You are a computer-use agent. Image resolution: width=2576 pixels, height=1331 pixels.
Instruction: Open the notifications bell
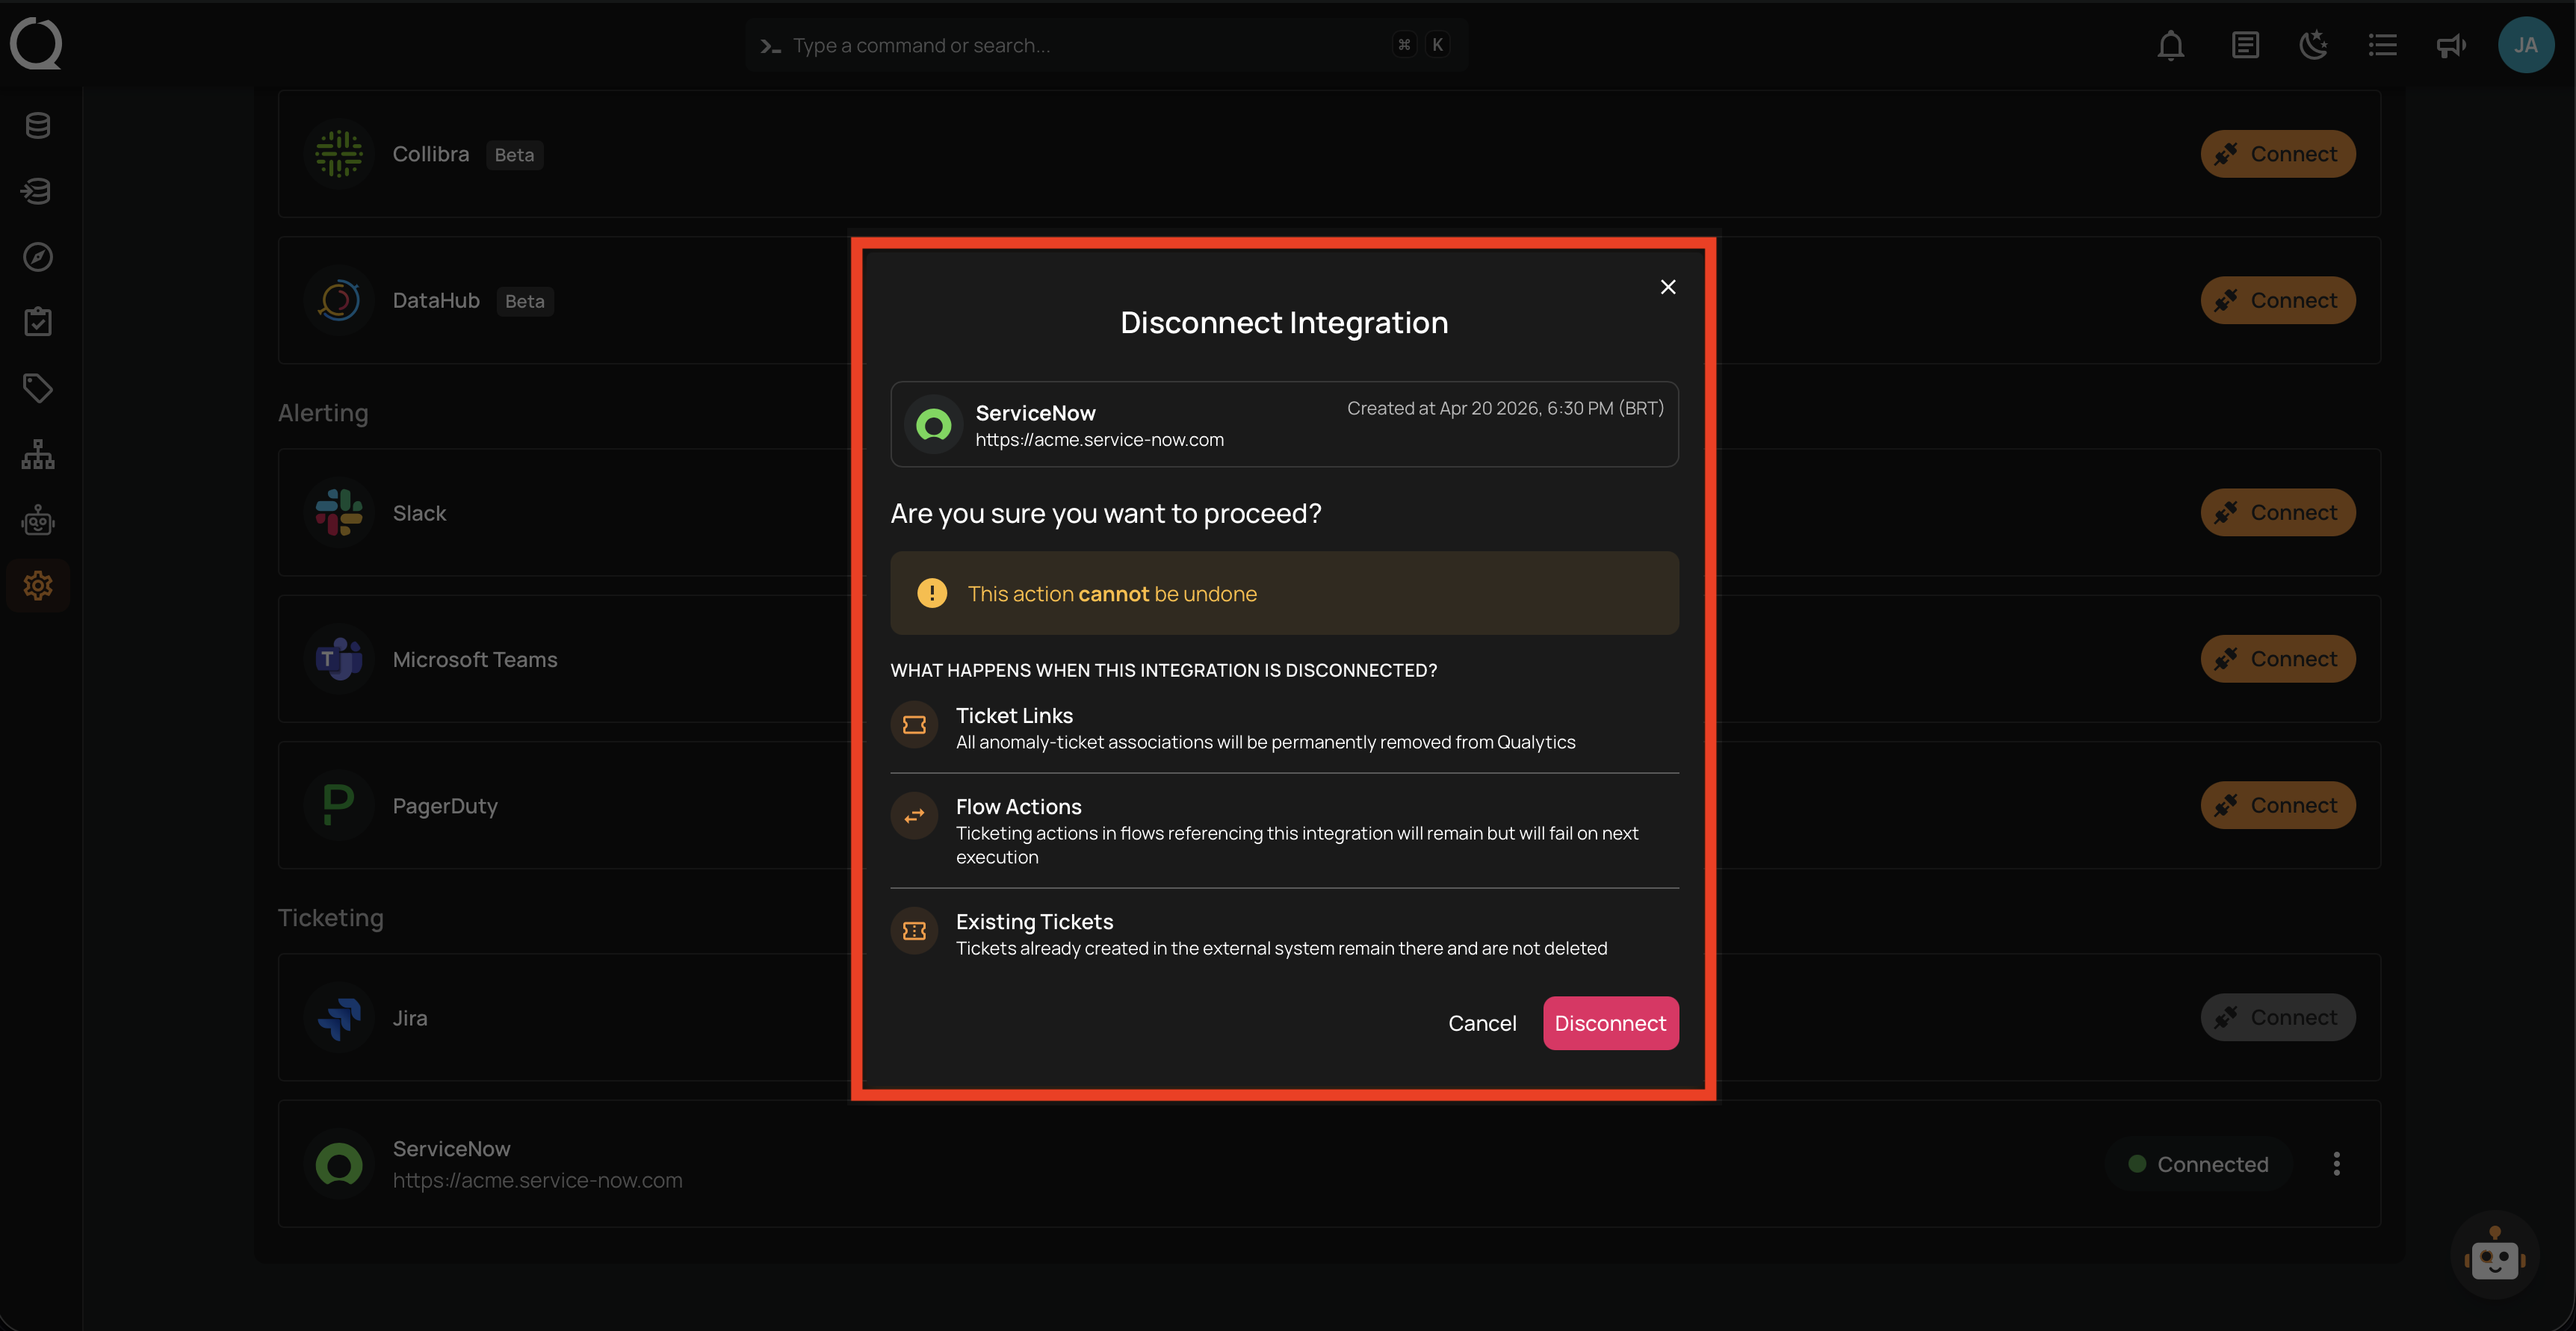tap(2170, 45)
